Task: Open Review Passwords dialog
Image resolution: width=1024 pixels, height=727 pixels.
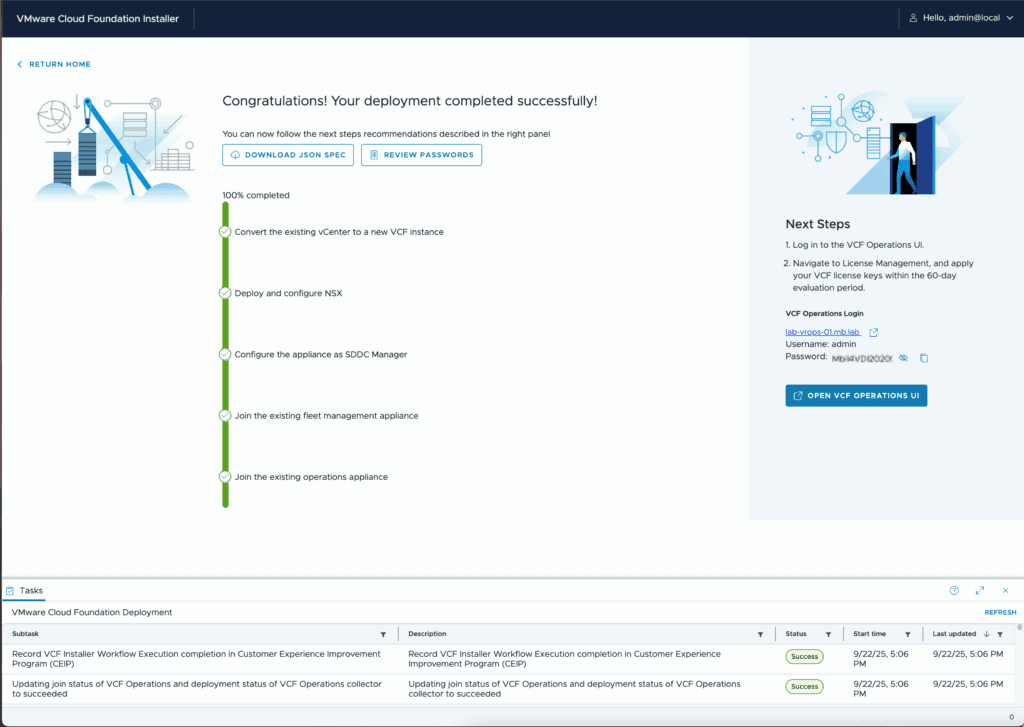Action: pyautogui.click(x=421, y=155)
